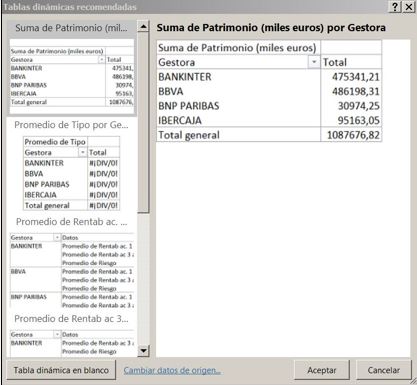Open Gestora dropdown in Suma de Patrimonio thumbnail

(x=101, y=60)
